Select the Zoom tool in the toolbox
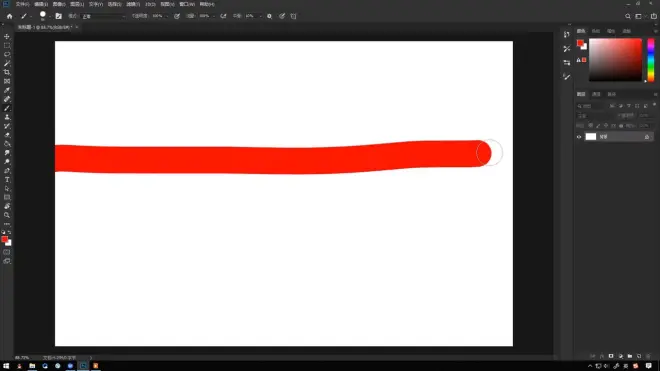The image size is (660, 371). click(x=7, y=215)
